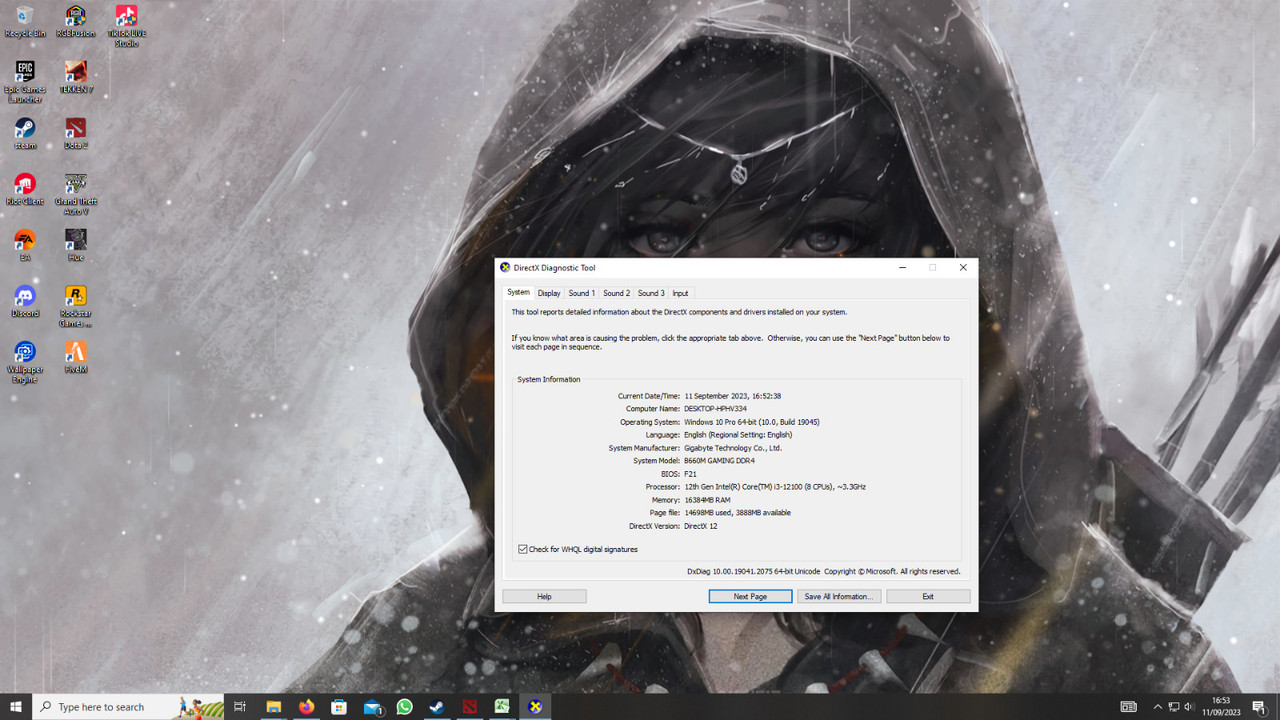
Task: Switch to the Input tab
Action: [680, 293]
